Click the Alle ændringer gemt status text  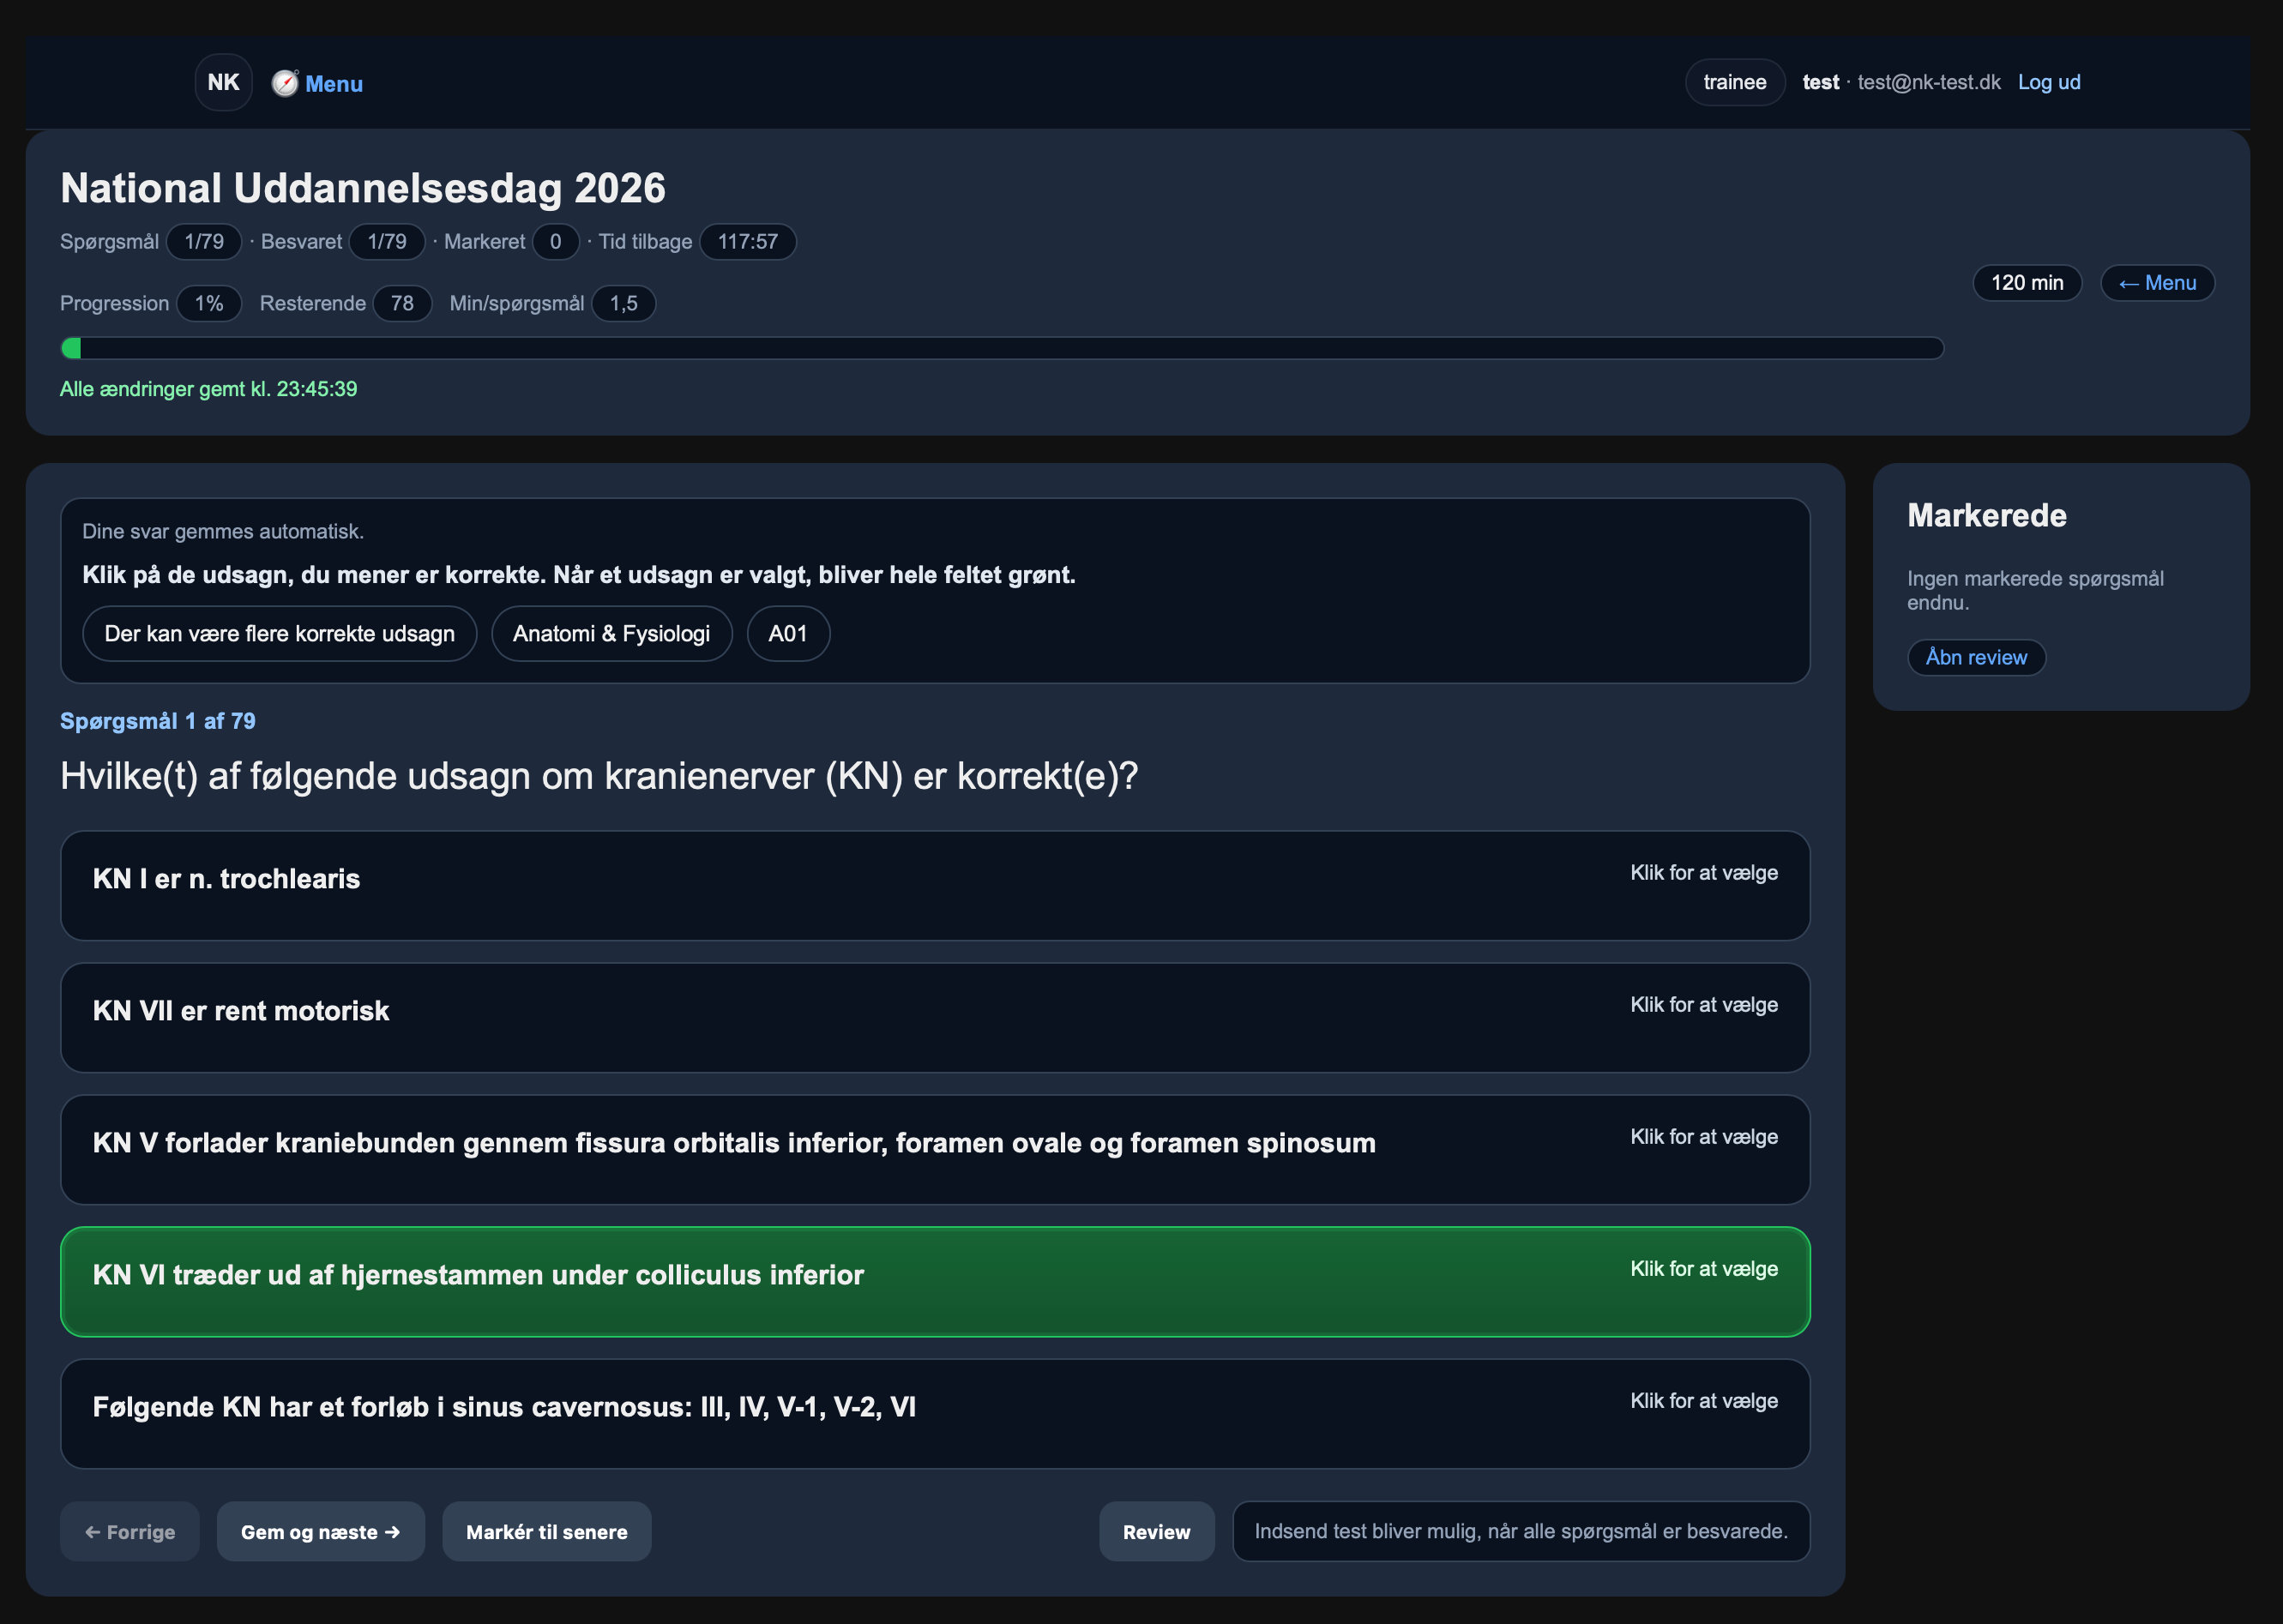(x=208, y=389)
